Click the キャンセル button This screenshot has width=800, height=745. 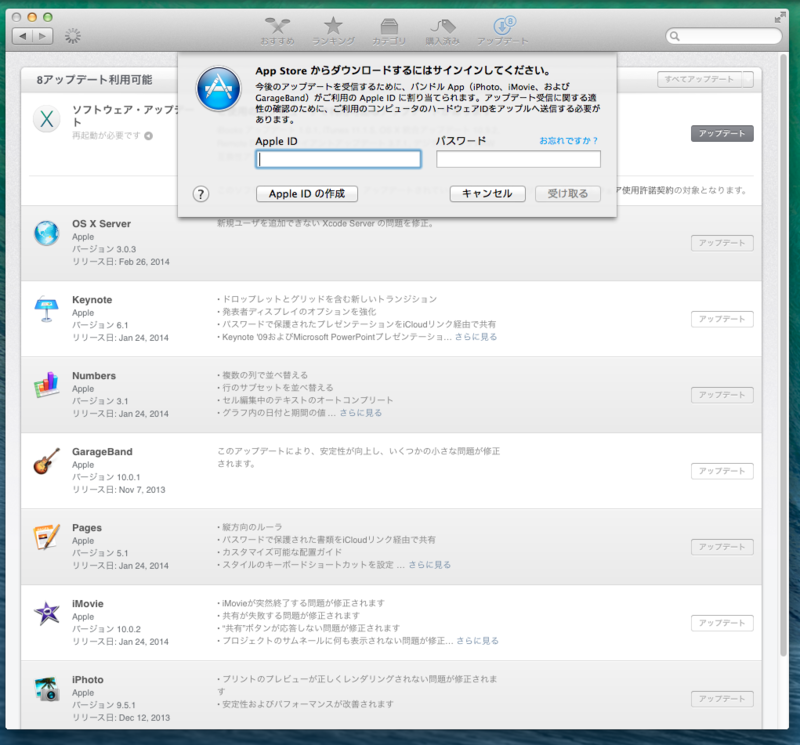point(487,194)
